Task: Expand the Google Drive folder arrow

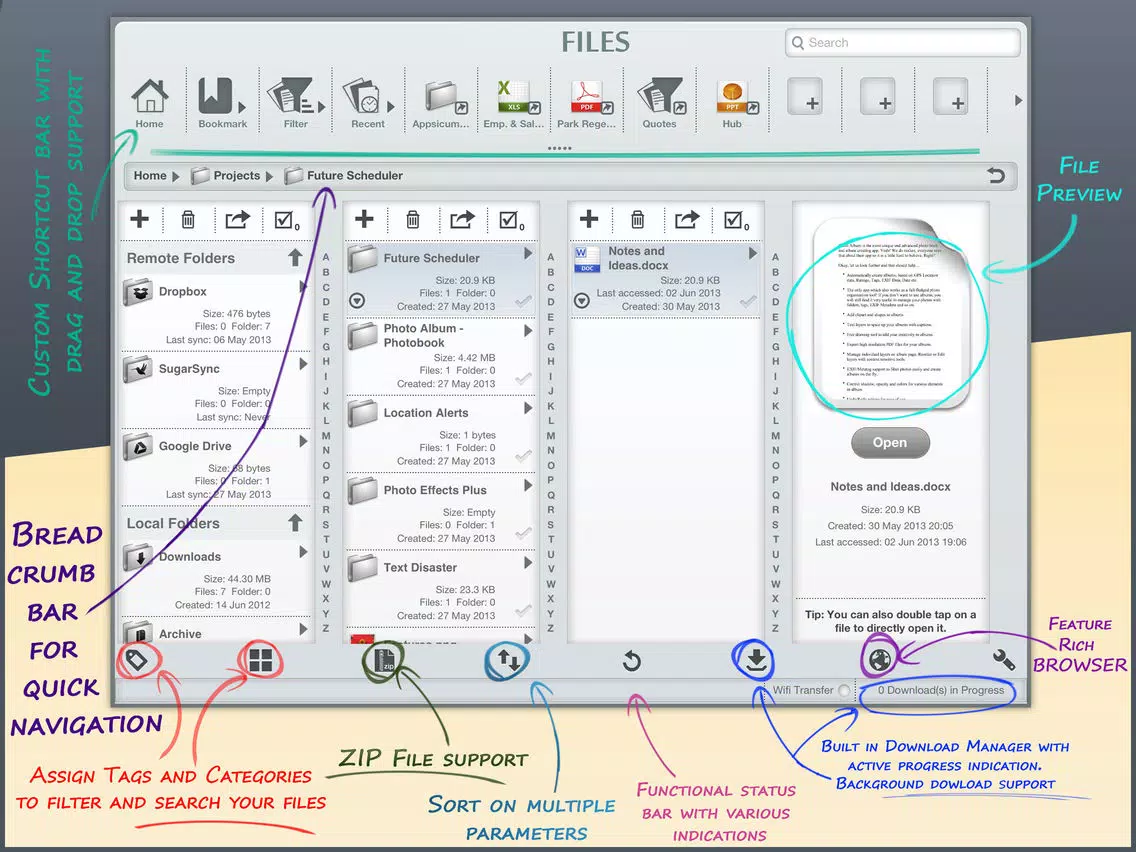Action: point(303,441)
